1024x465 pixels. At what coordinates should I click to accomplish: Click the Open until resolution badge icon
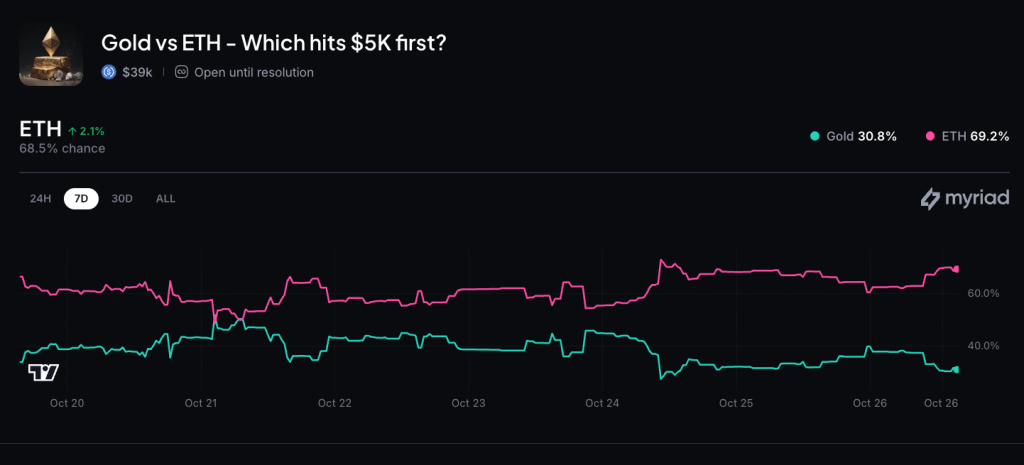181,72
